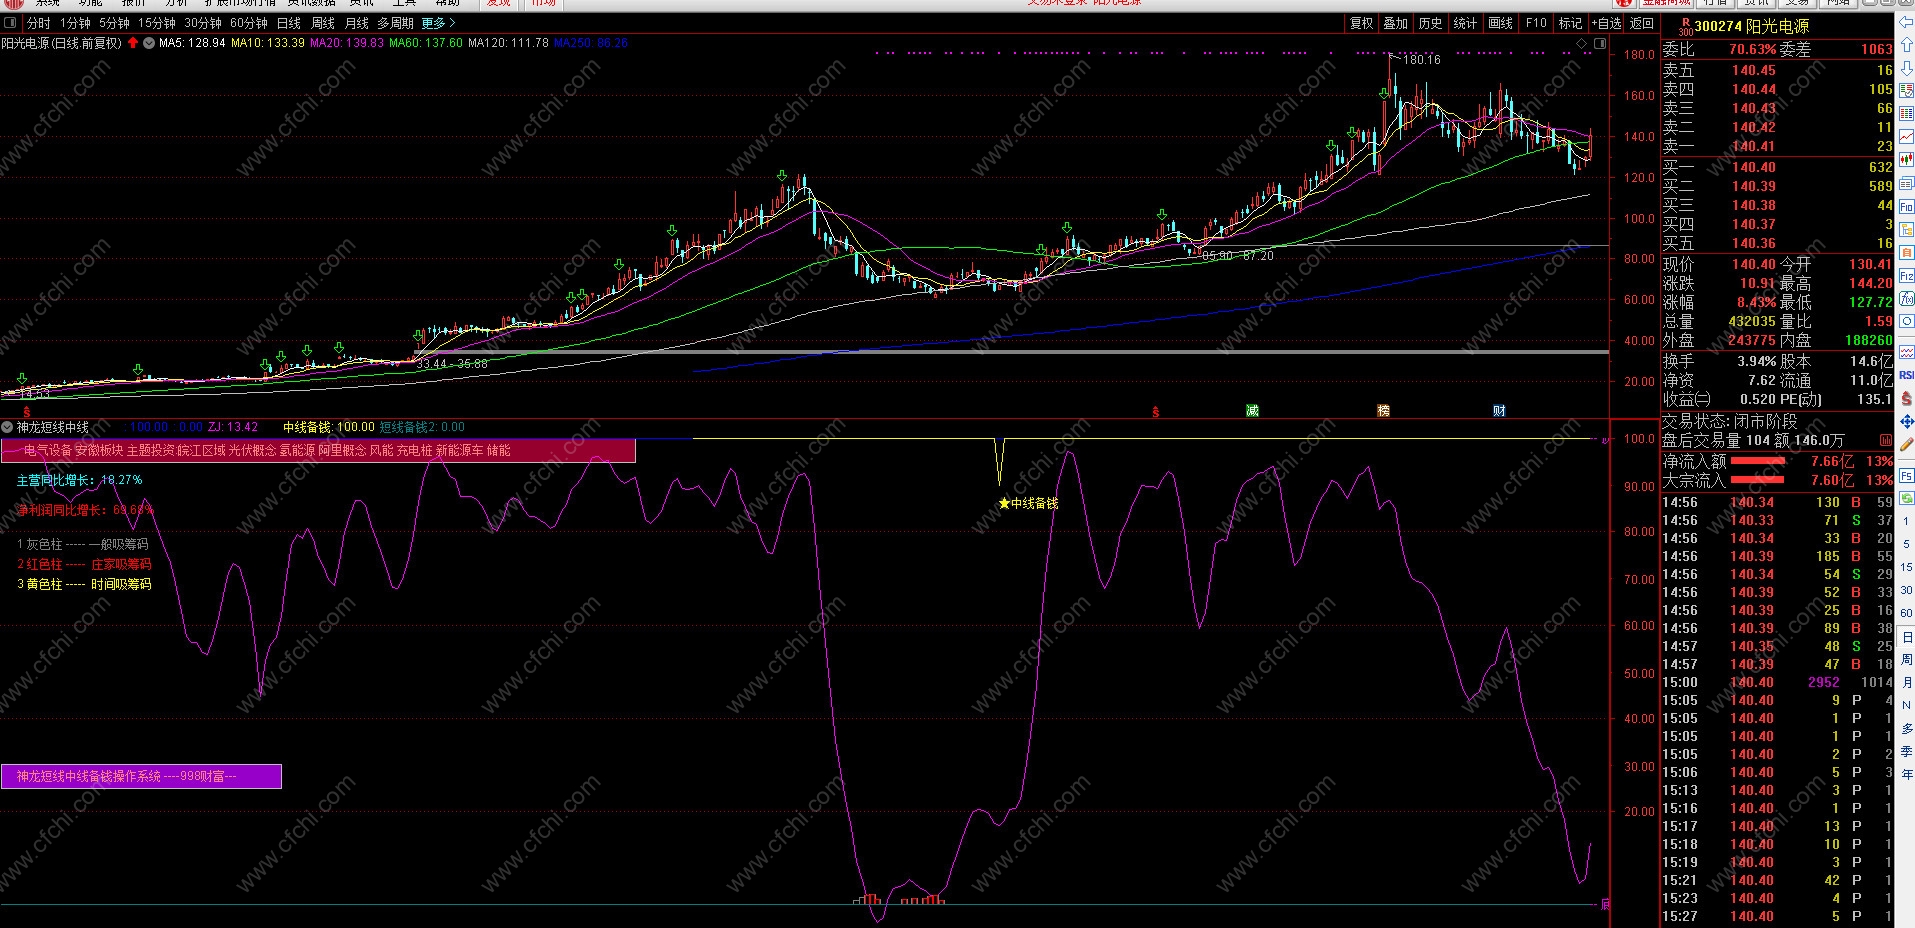
Task: Toggle the 多 period button in right sidebar
Action: tap(1906, 729)
